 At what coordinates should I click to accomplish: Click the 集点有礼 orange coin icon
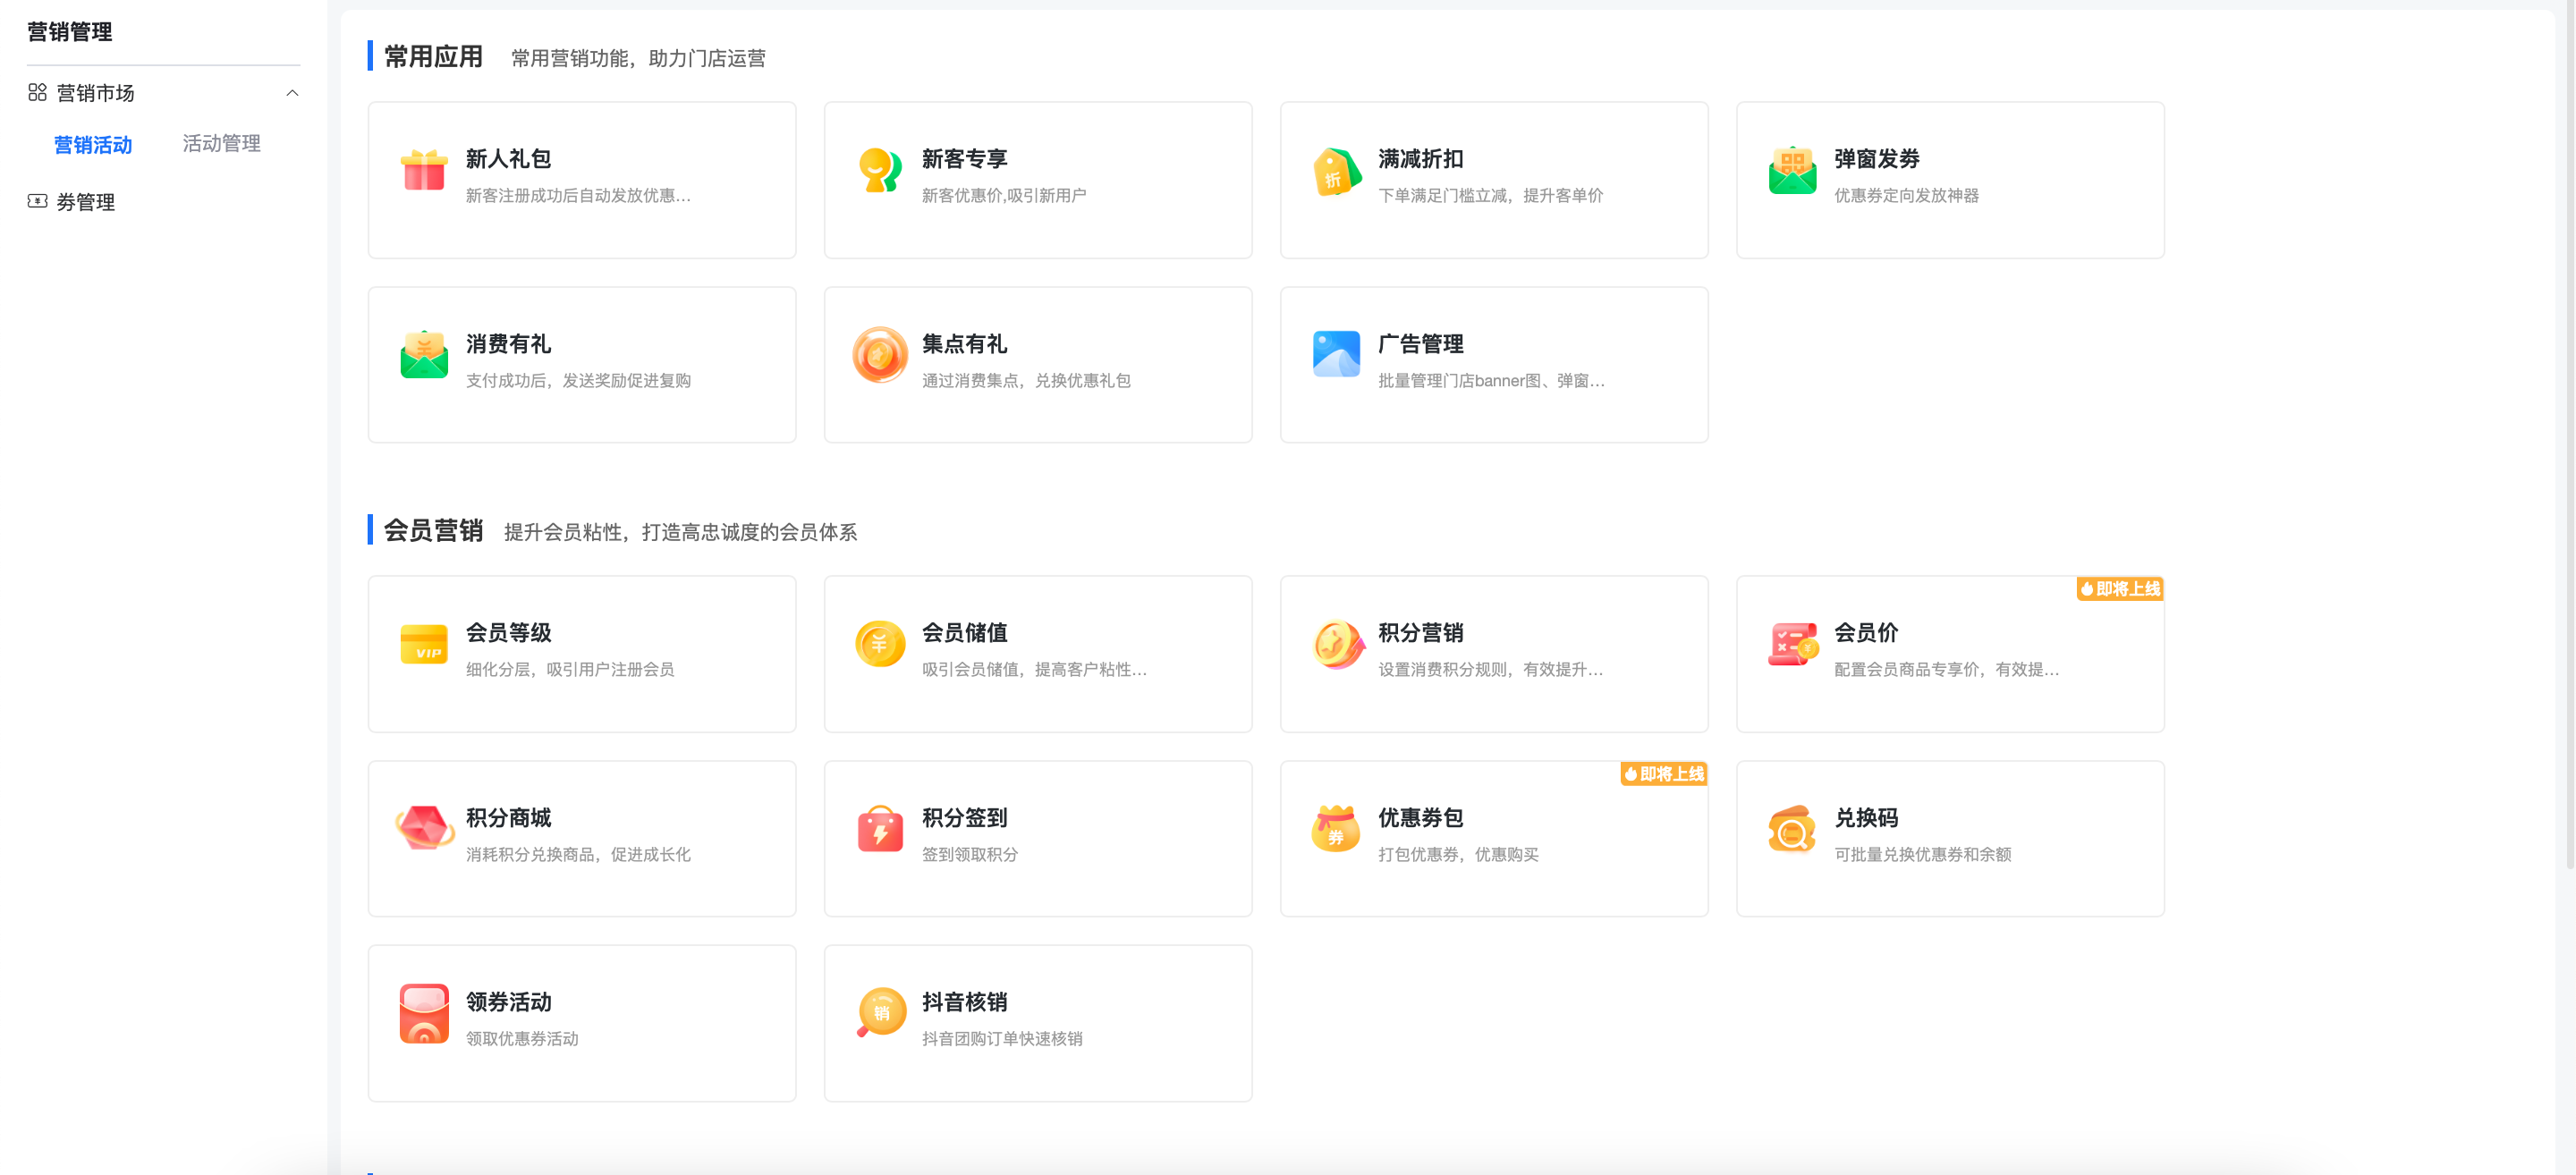tap(879, 355)
